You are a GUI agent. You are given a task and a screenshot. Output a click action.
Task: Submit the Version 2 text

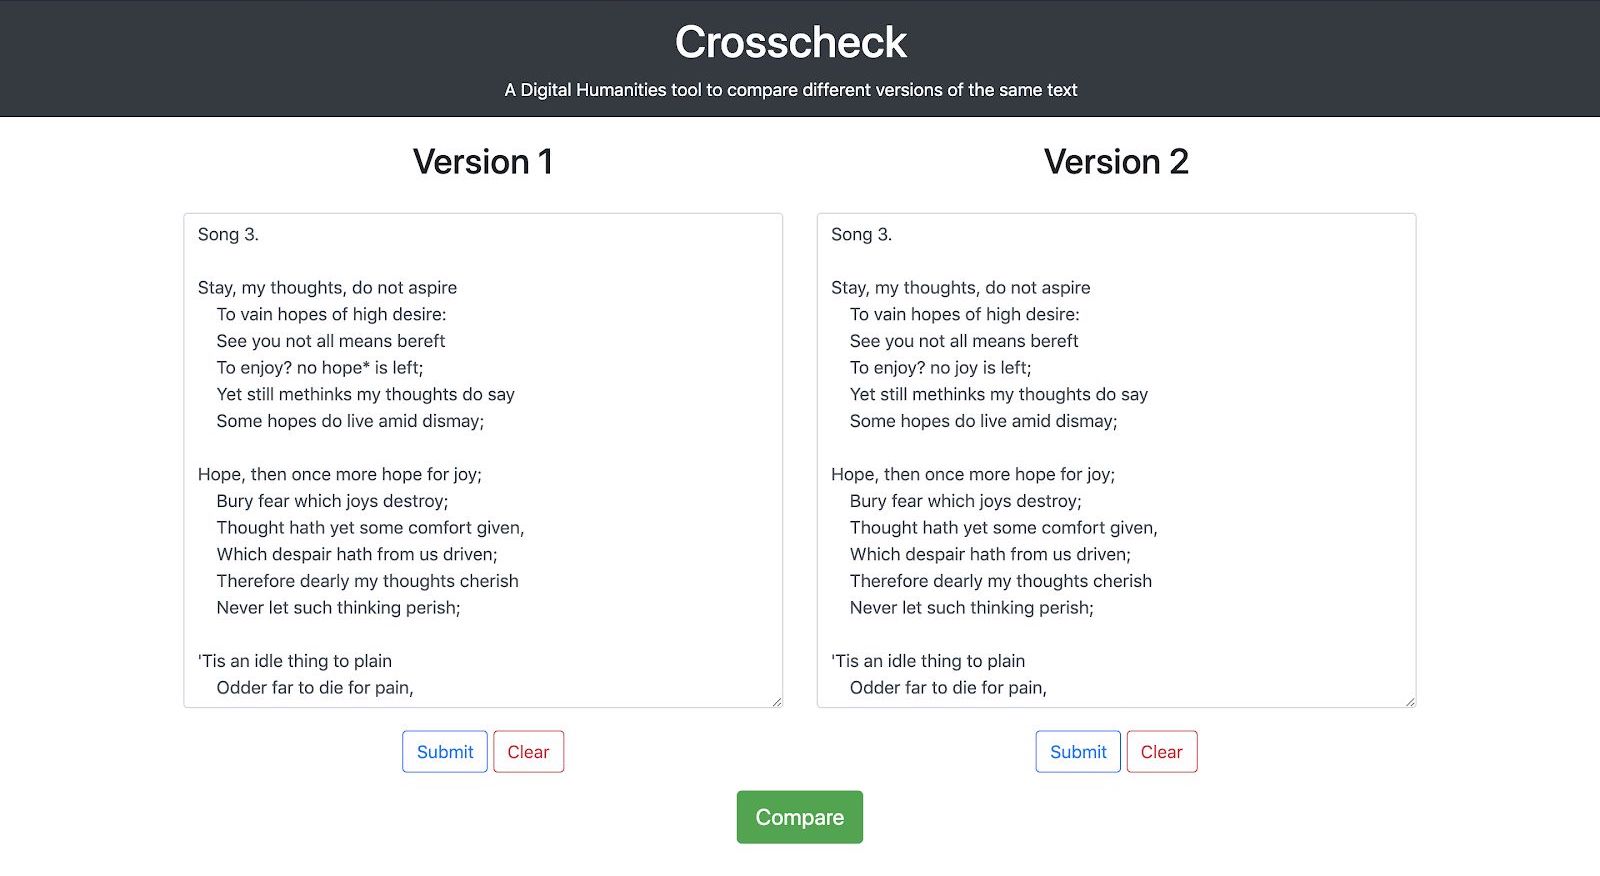(1078, 752)
